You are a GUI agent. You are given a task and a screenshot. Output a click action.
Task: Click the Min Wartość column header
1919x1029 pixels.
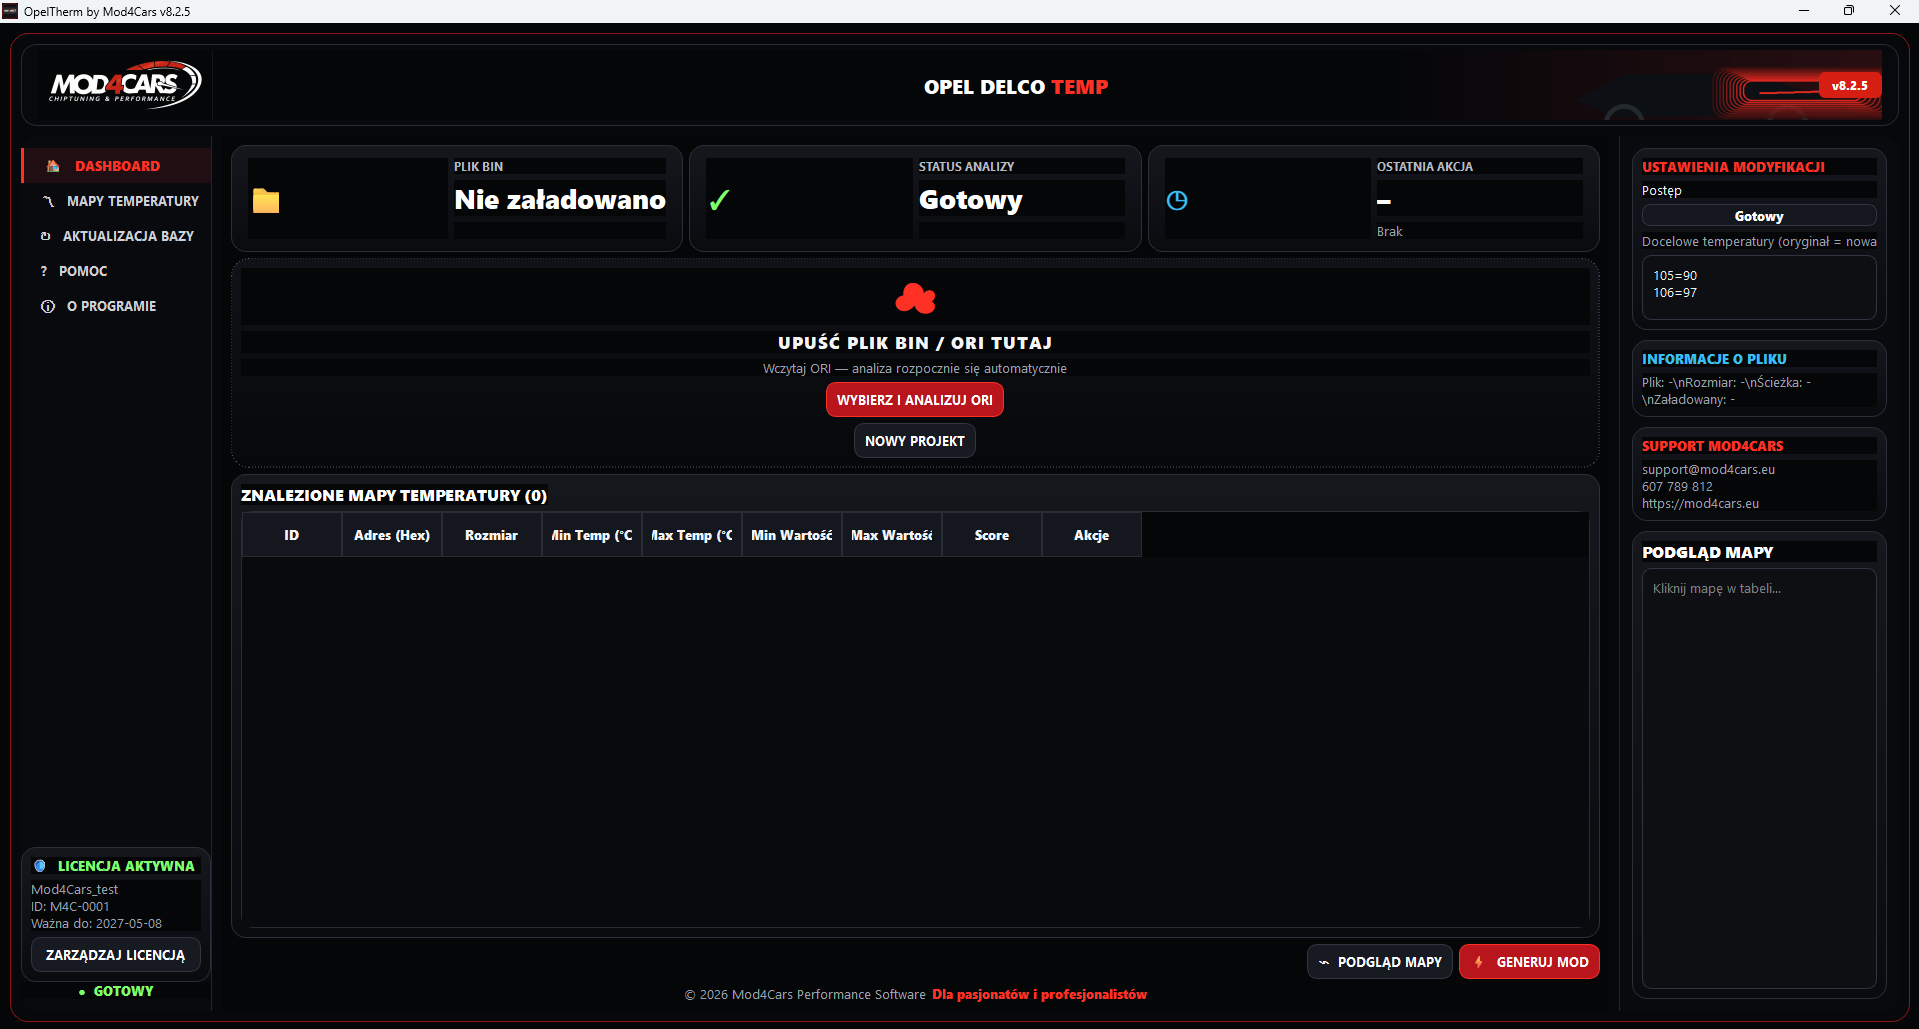tap(792, 535)
